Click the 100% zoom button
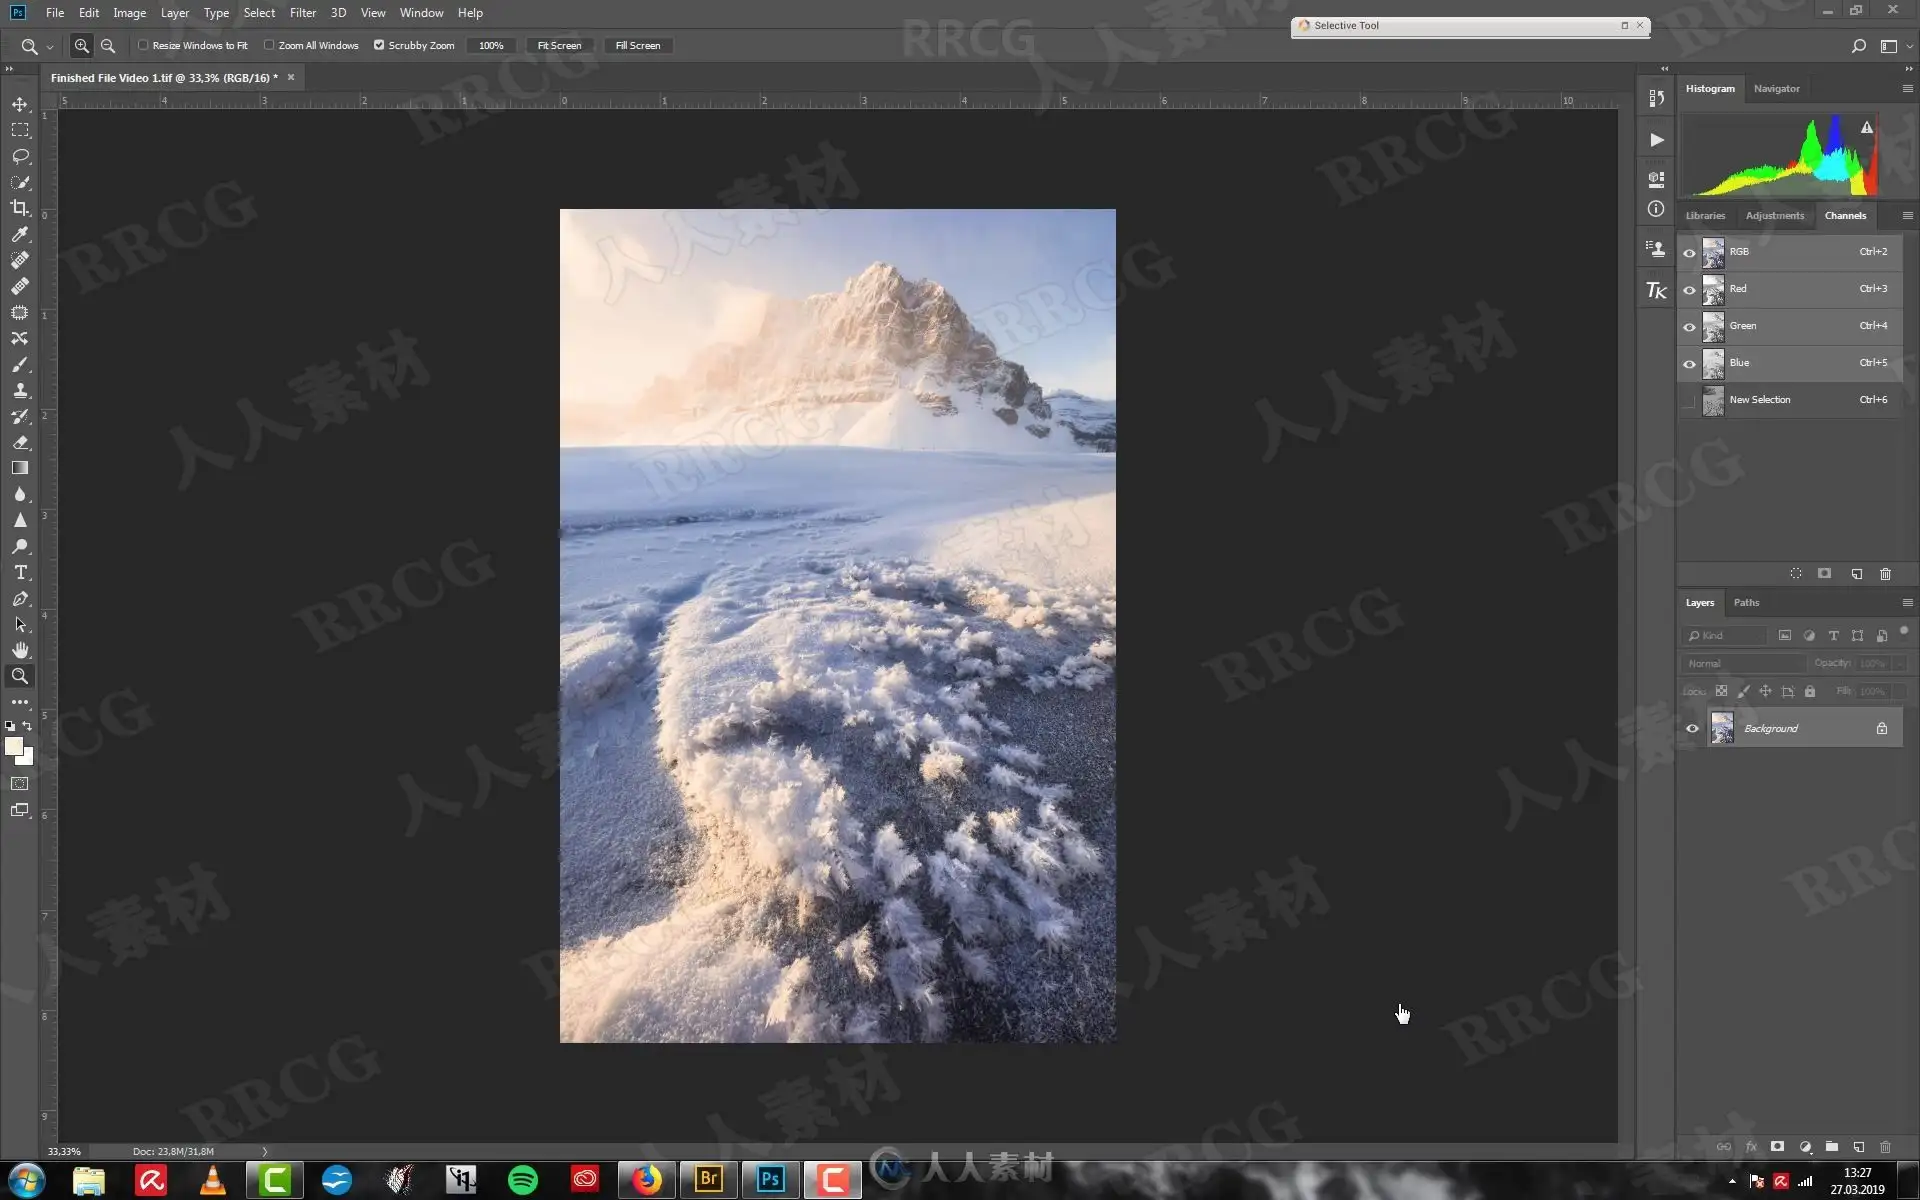 pos(491,46)
